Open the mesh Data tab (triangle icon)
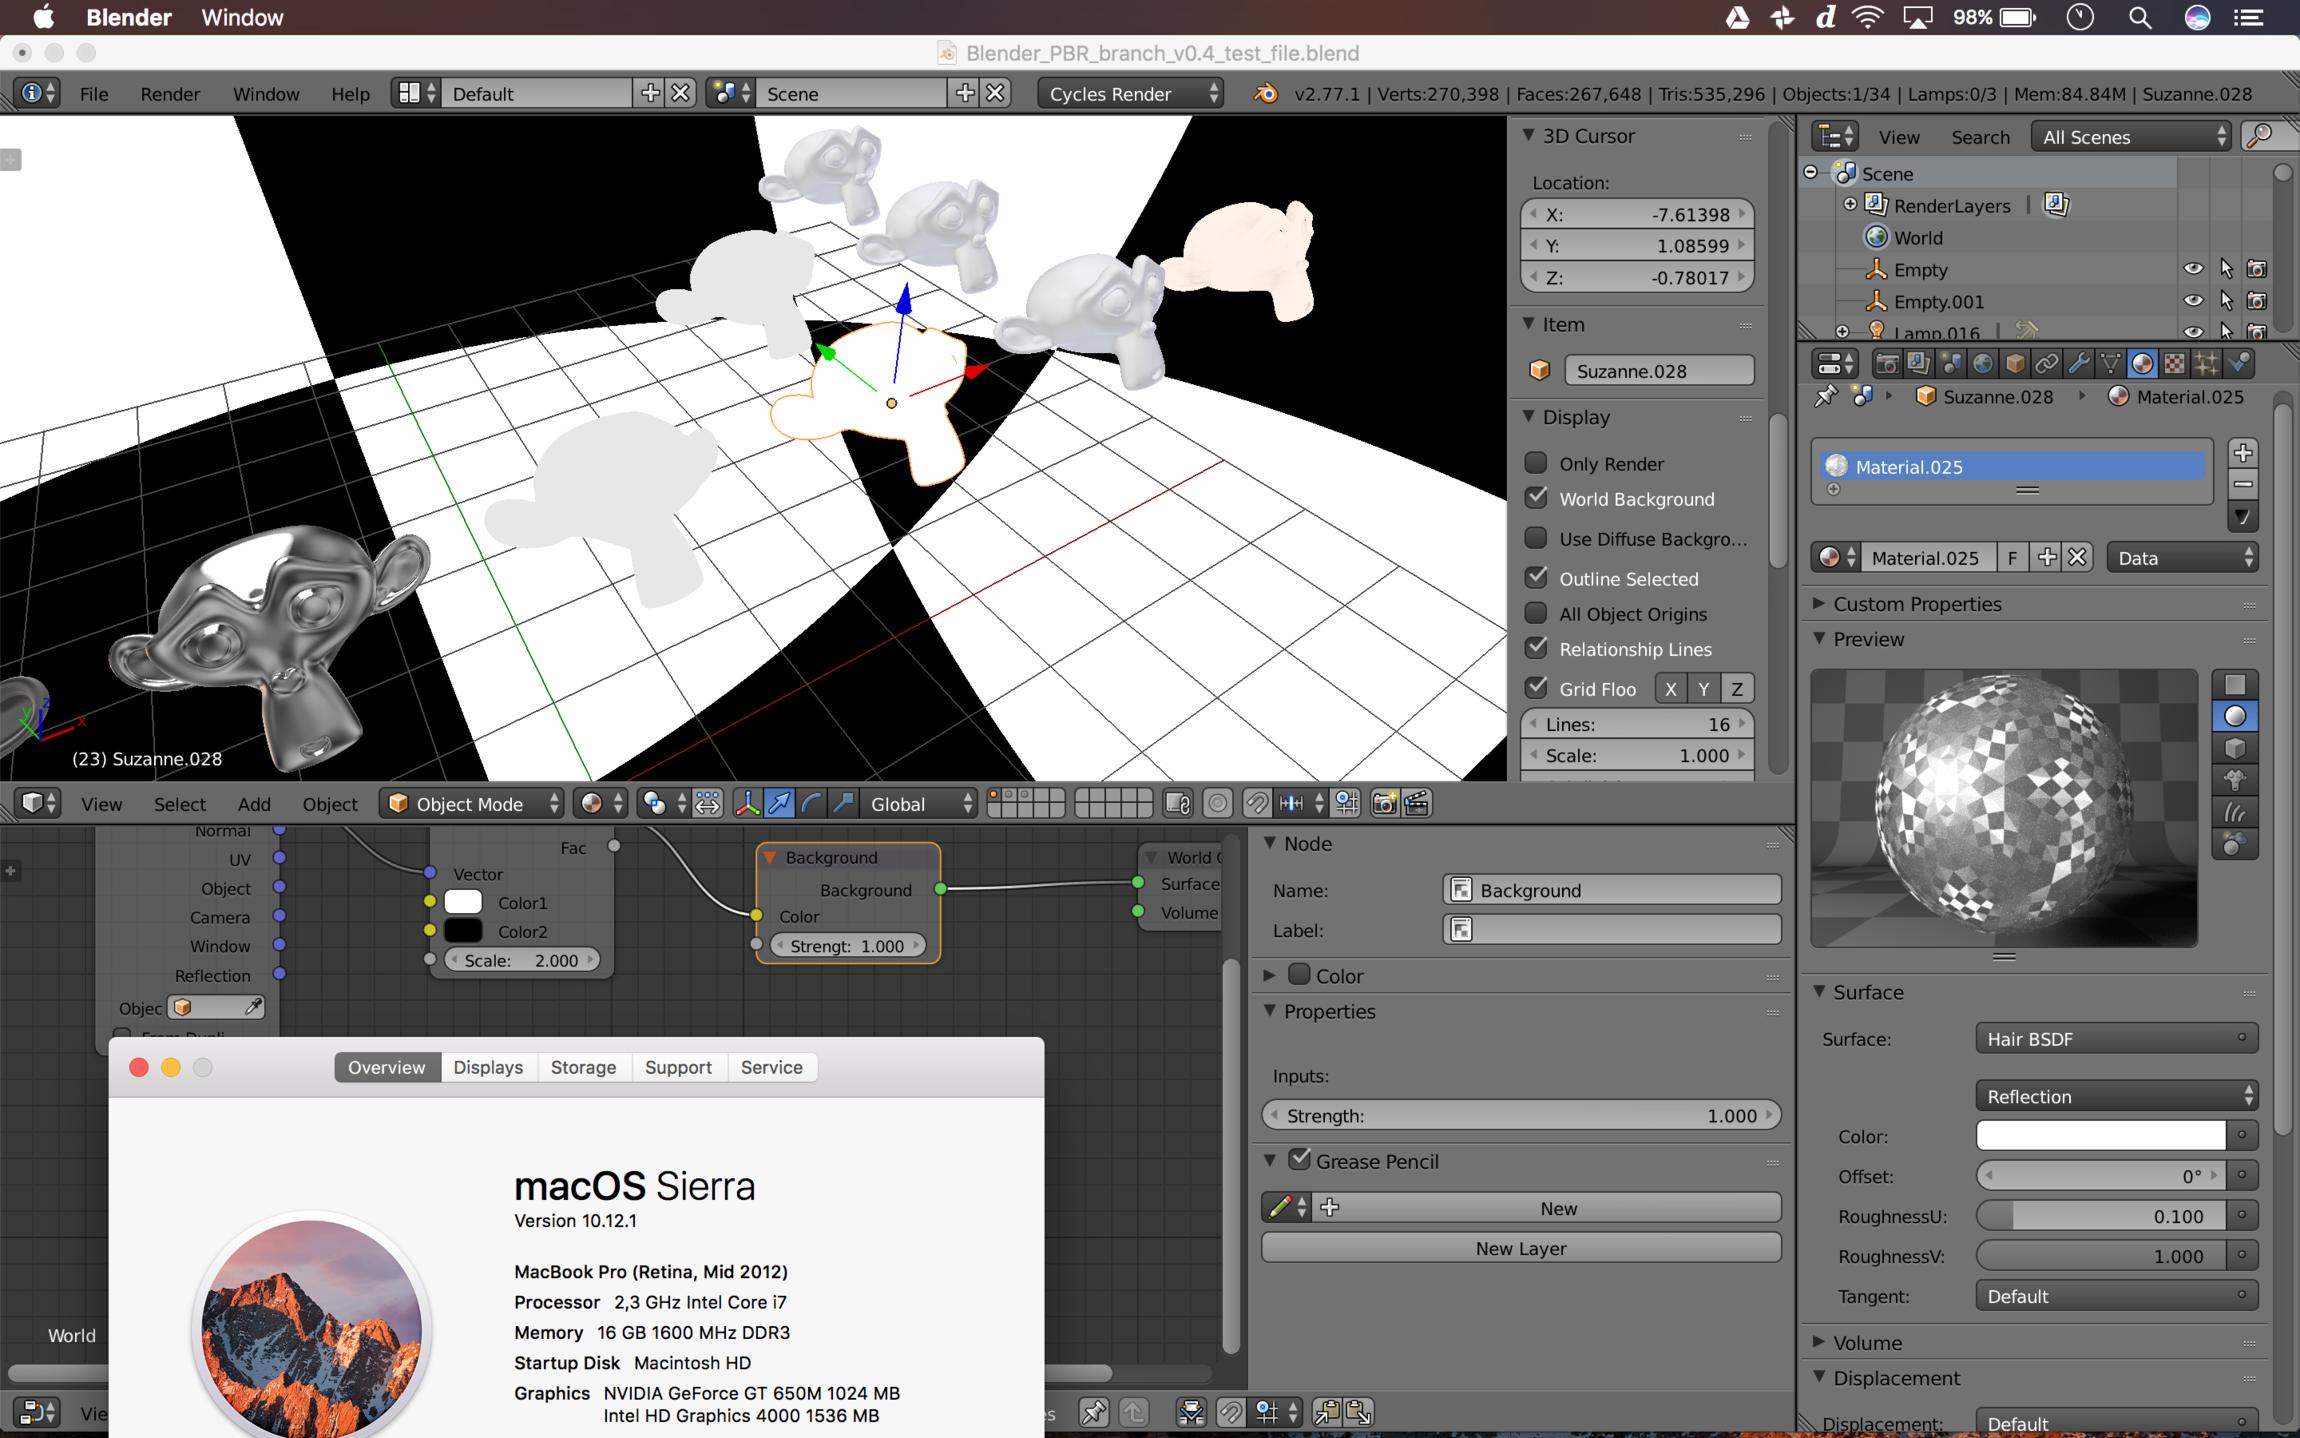Image resolution: width=2300 pixels, height=1438 pixels. coord(2110,363)
